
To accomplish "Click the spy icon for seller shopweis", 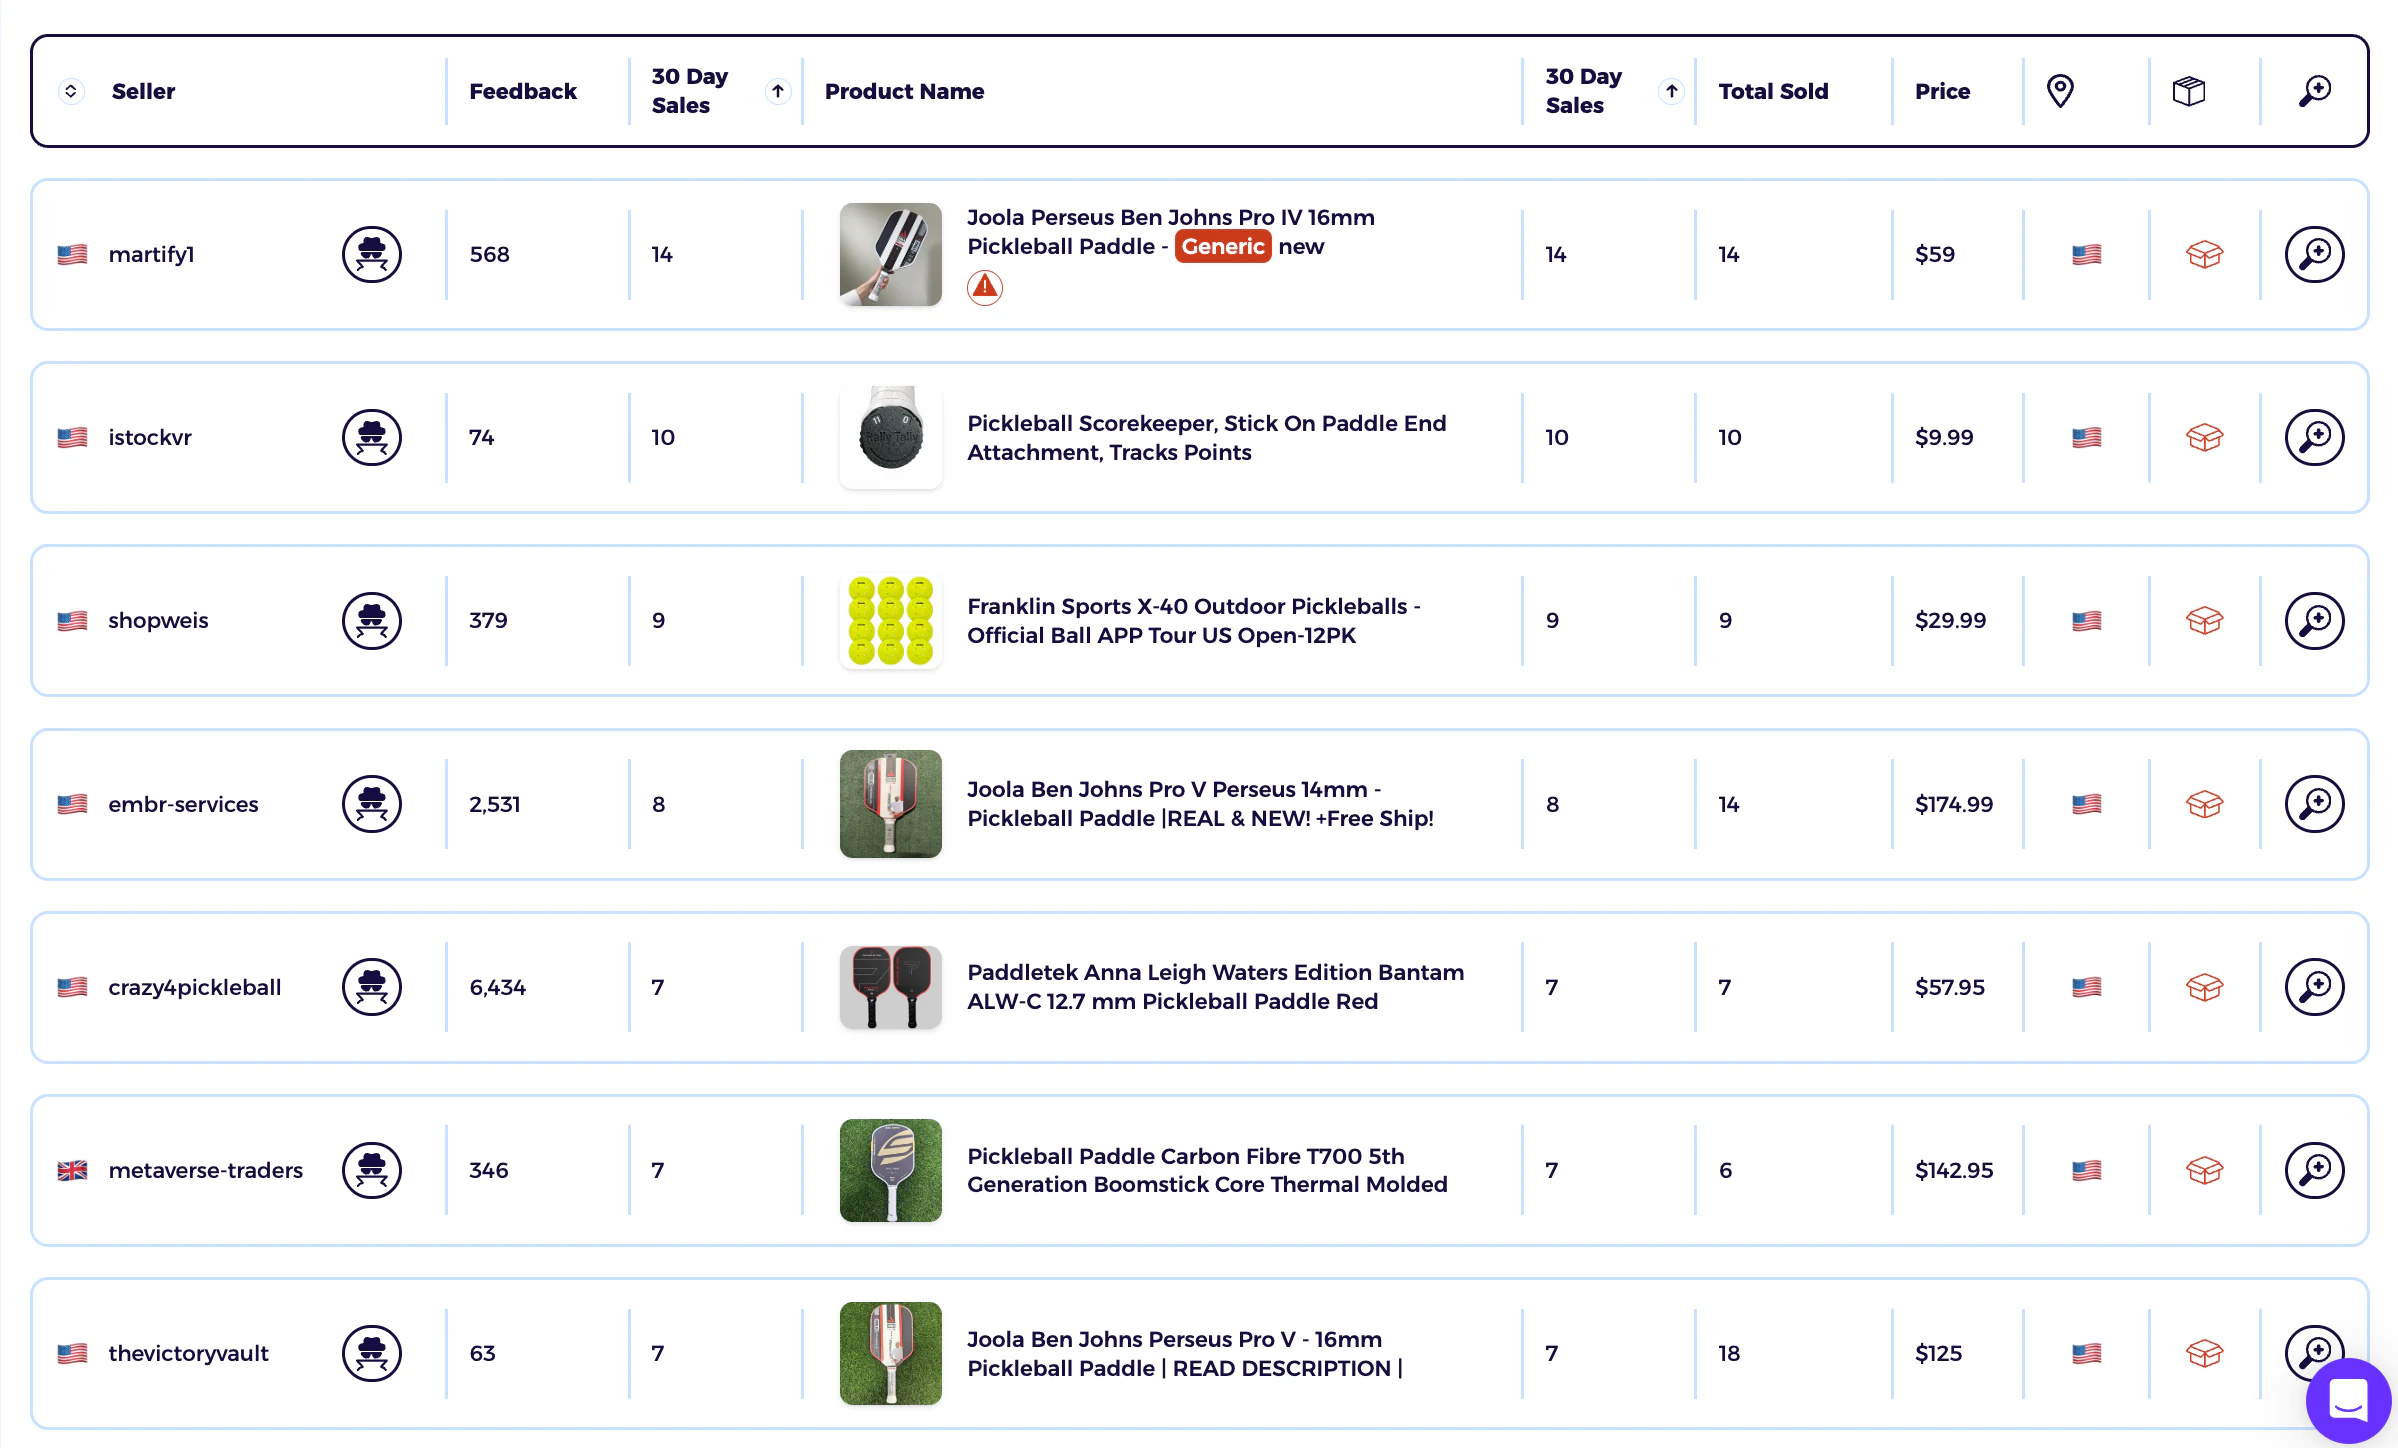I will [x=372, y=620].
